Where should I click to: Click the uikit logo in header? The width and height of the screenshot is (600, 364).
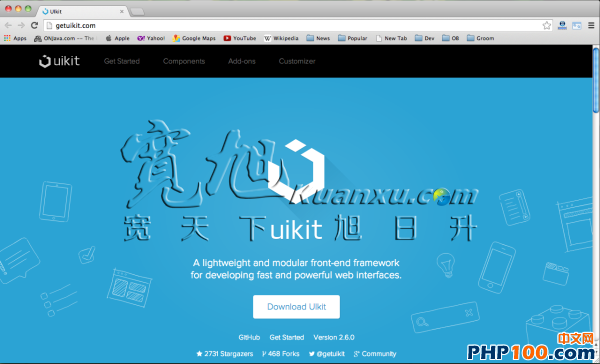[x=59, y=61]
